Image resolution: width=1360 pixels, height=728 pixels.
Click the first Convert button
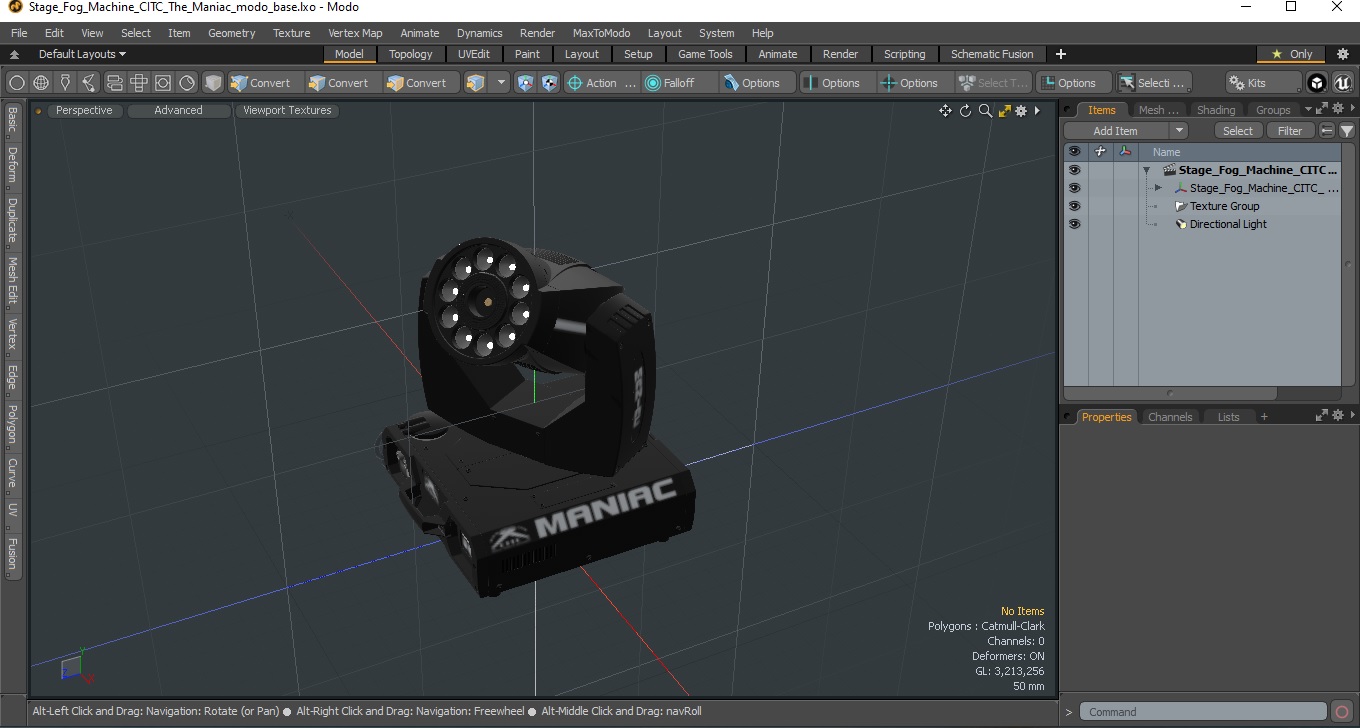point(264,83)
